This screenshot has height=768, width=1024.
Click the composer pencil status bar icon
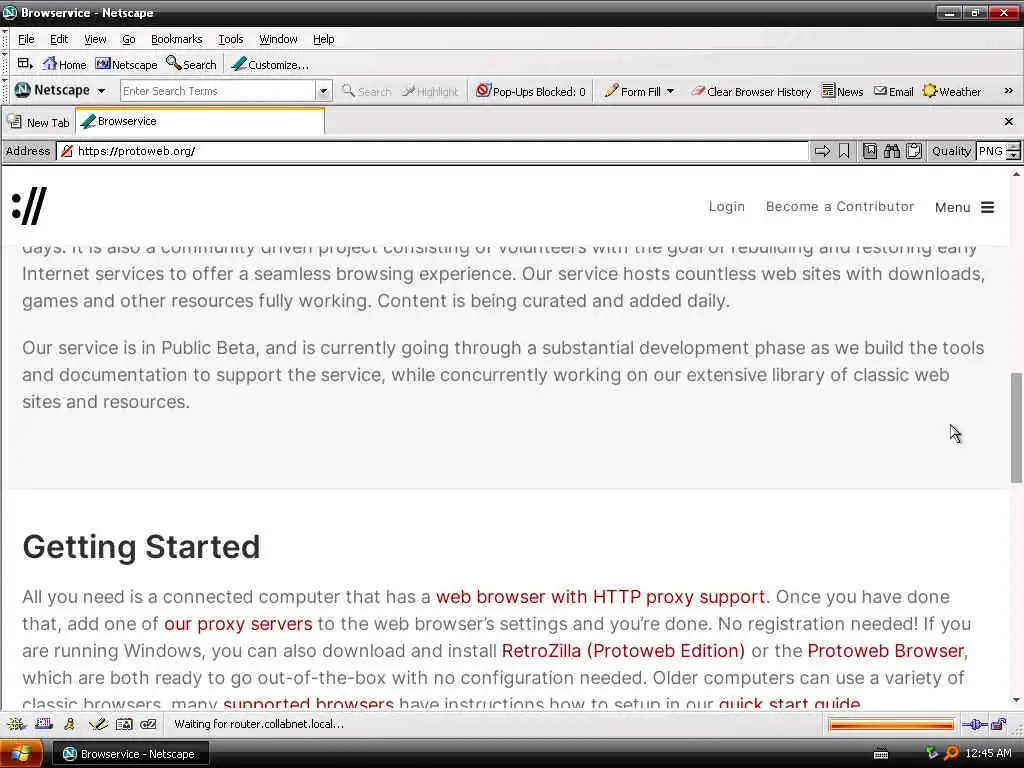coord(98,724)
